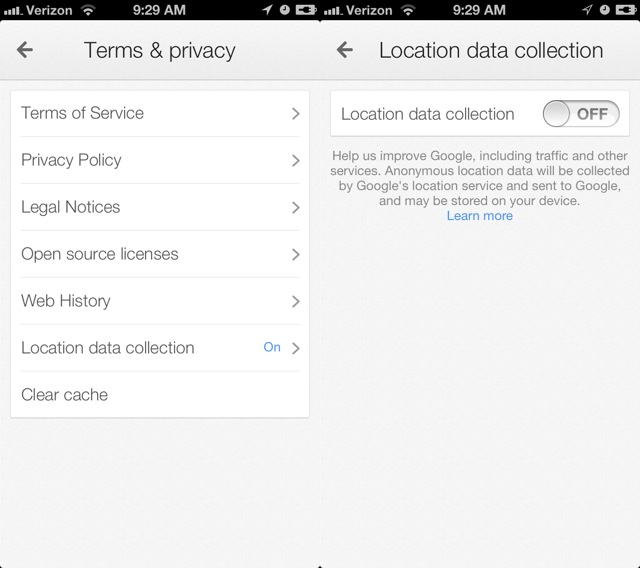Tap chevron beside Terms of Service

point(296,113)
